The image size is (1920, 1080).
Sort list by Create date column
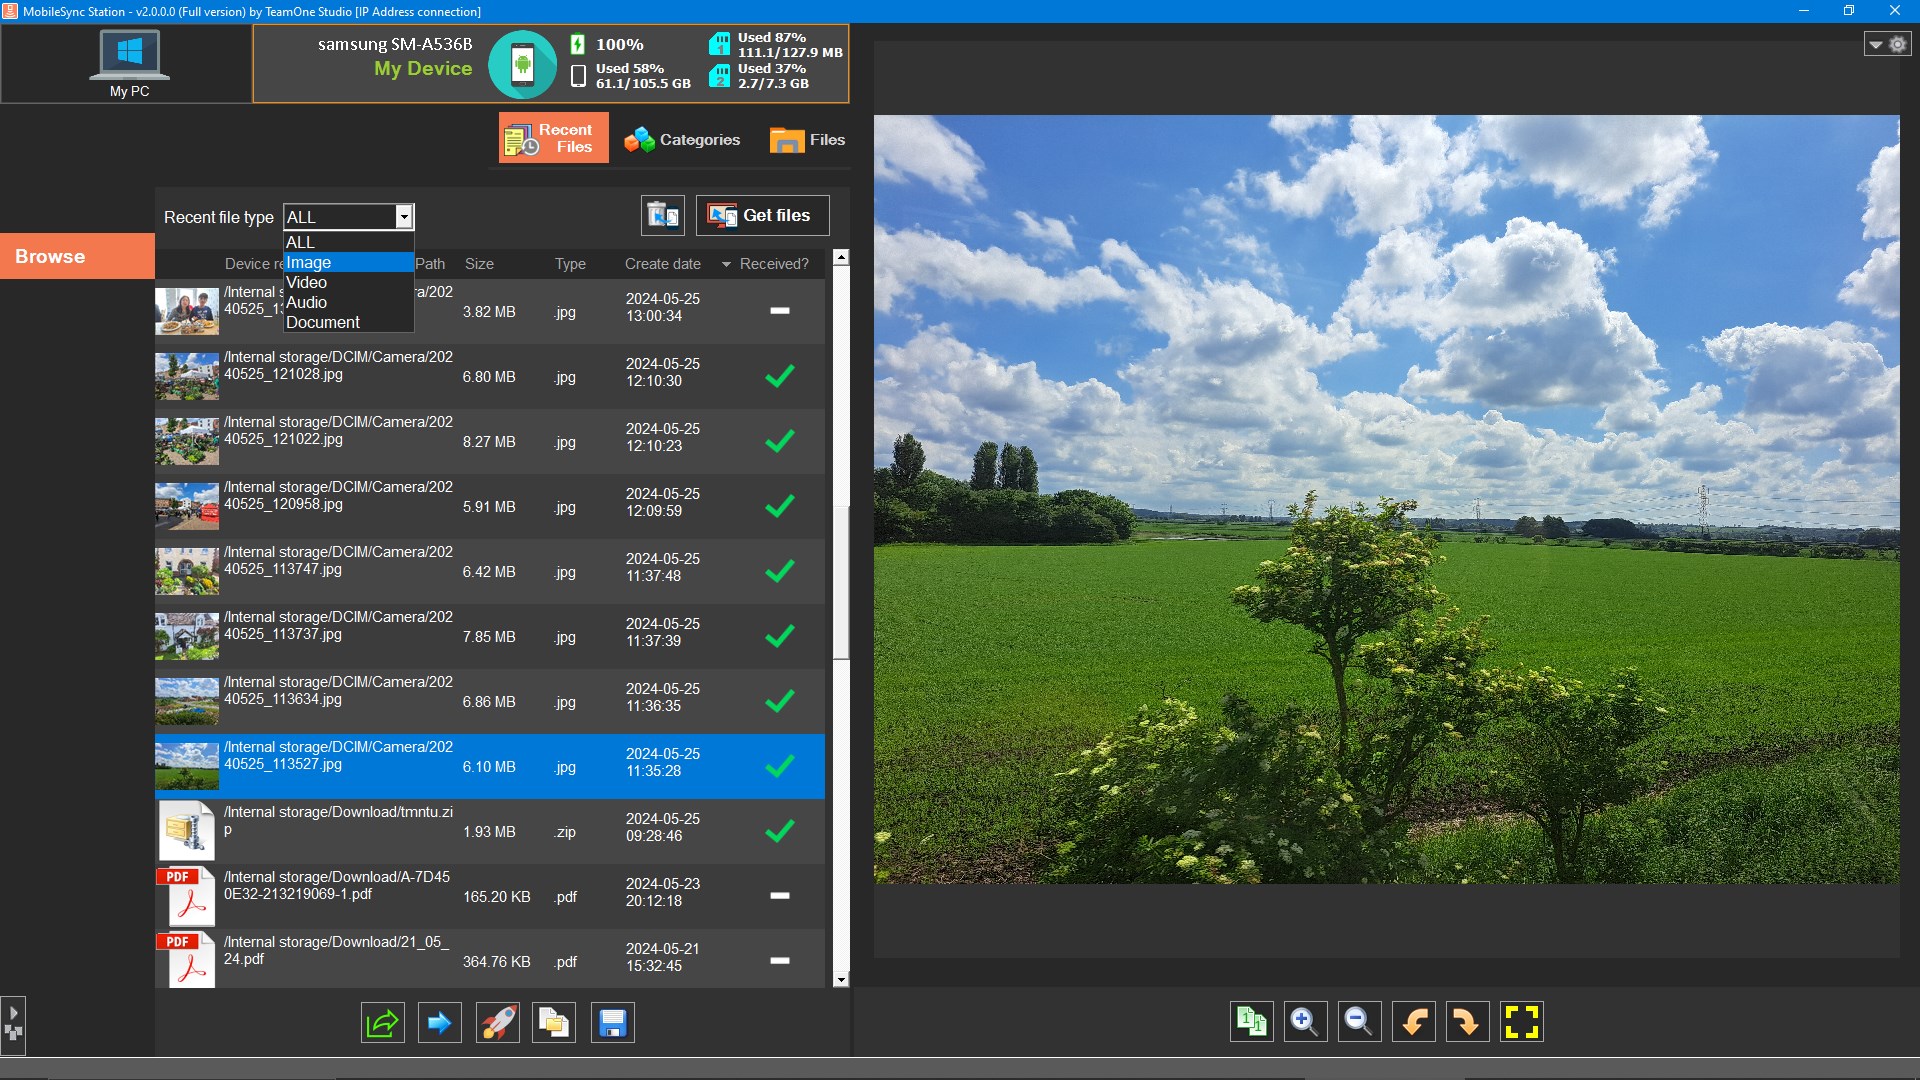coord(663,264)
